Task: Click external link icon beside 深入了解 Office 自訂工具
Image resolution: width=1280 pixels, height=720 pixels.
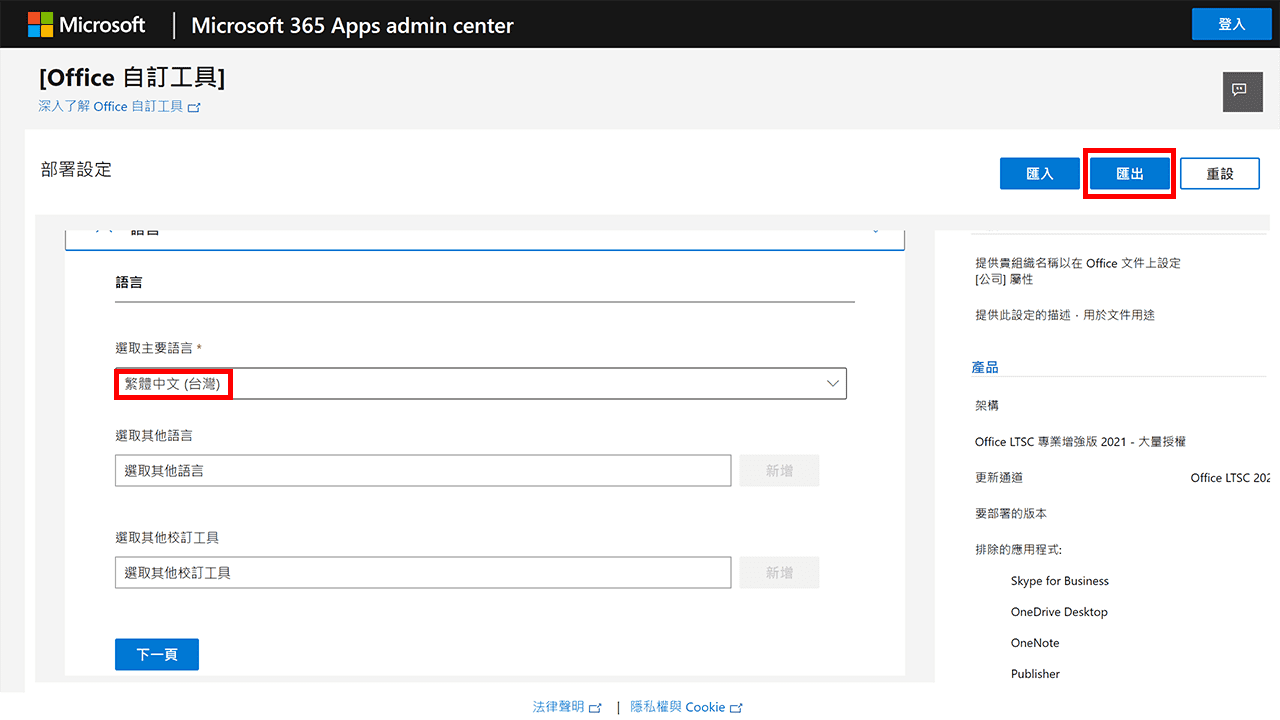Action: [194, 107]
